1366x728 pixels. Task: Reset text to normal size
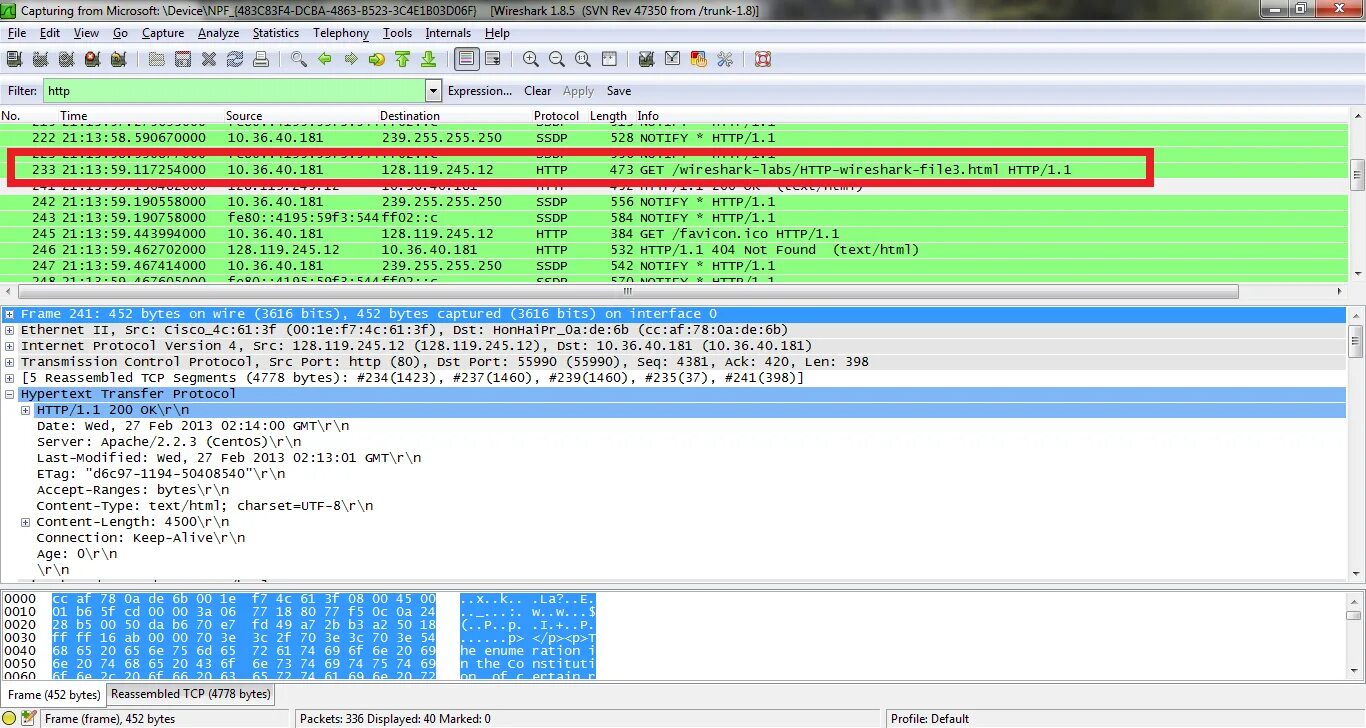click(583, 59)
